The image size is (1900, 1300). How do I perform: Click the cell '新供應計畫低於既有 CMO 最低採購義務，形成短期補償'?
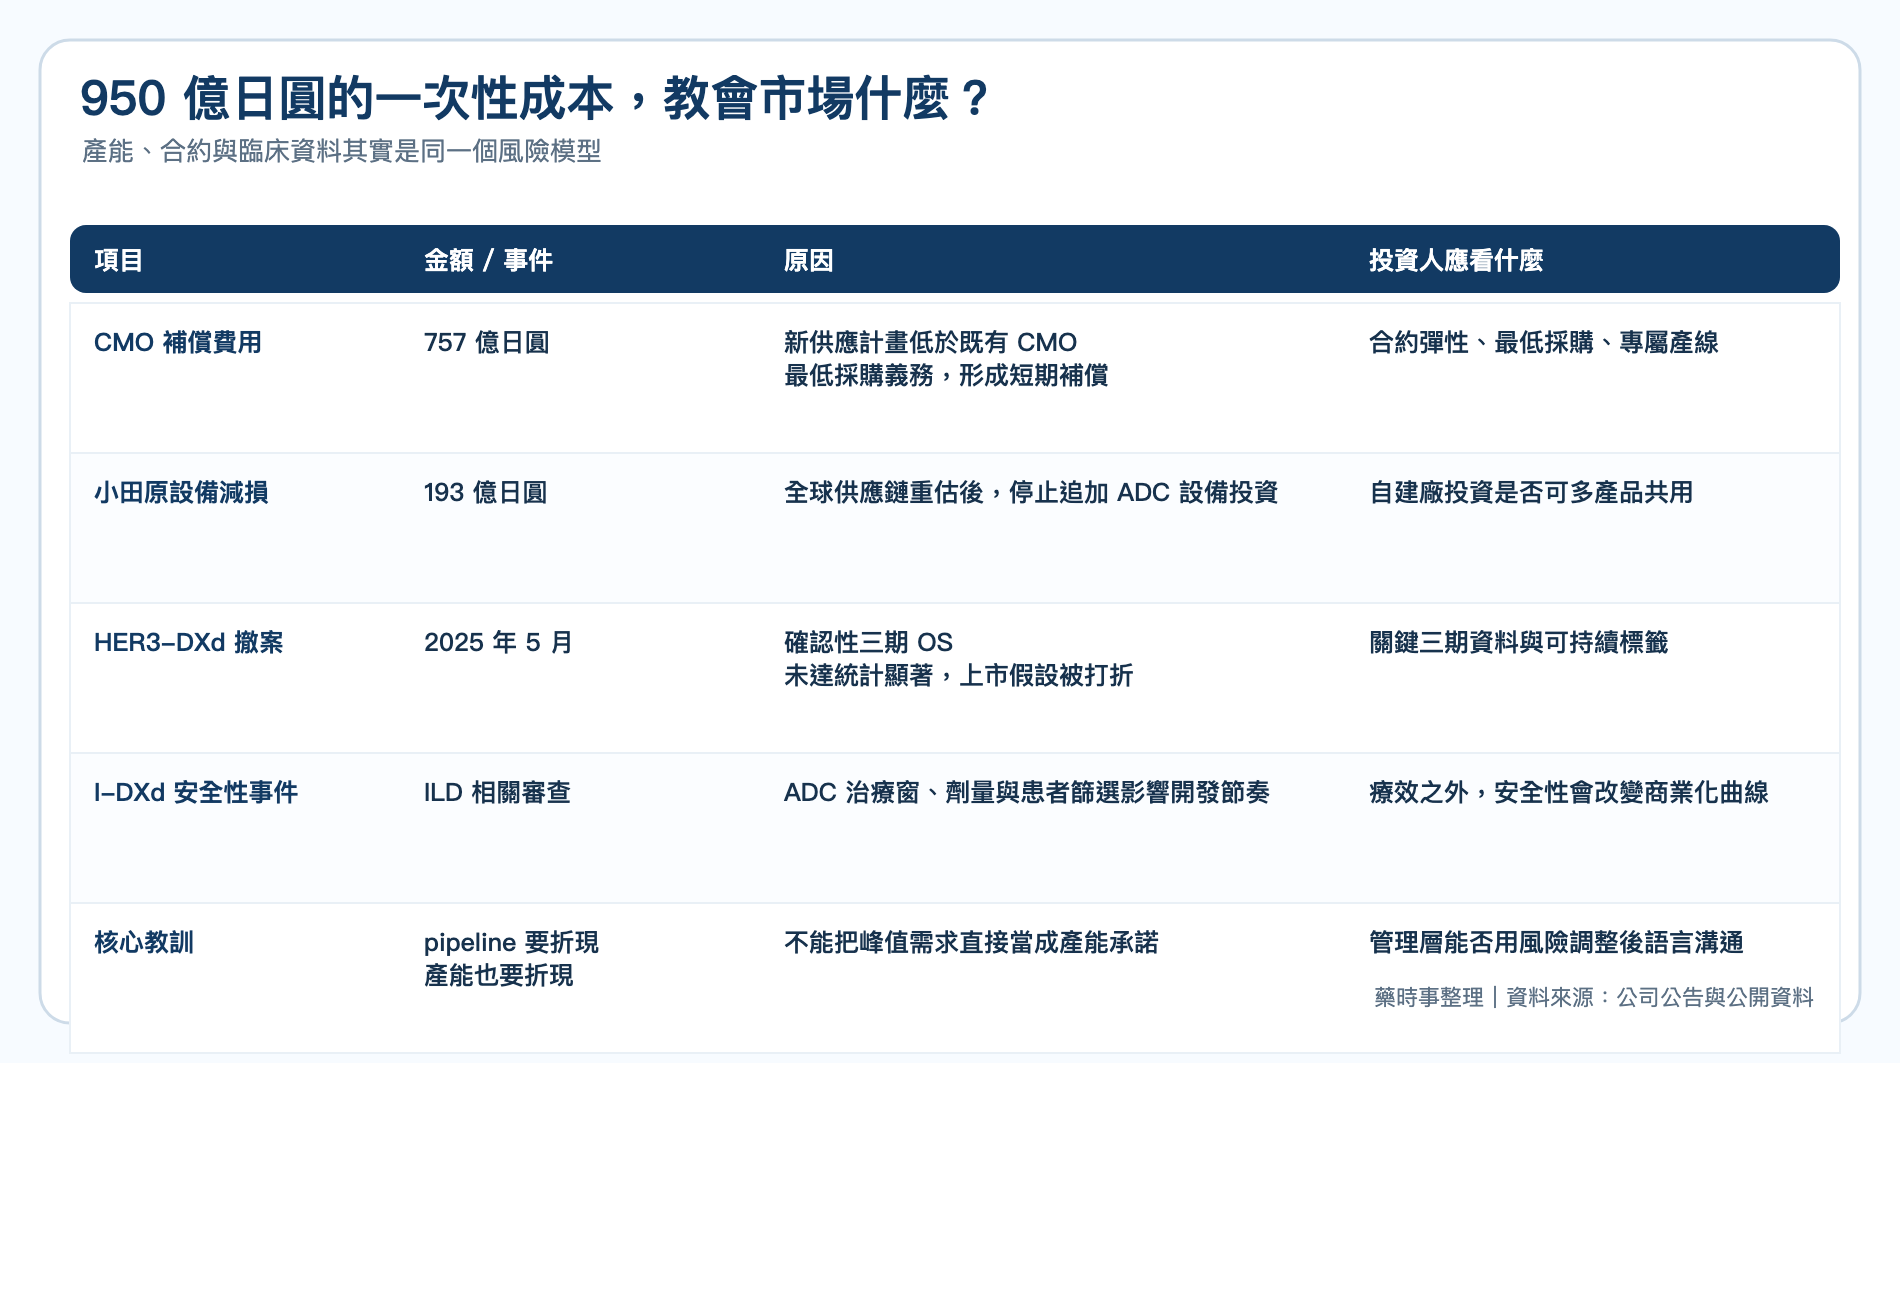coord(946,359)
